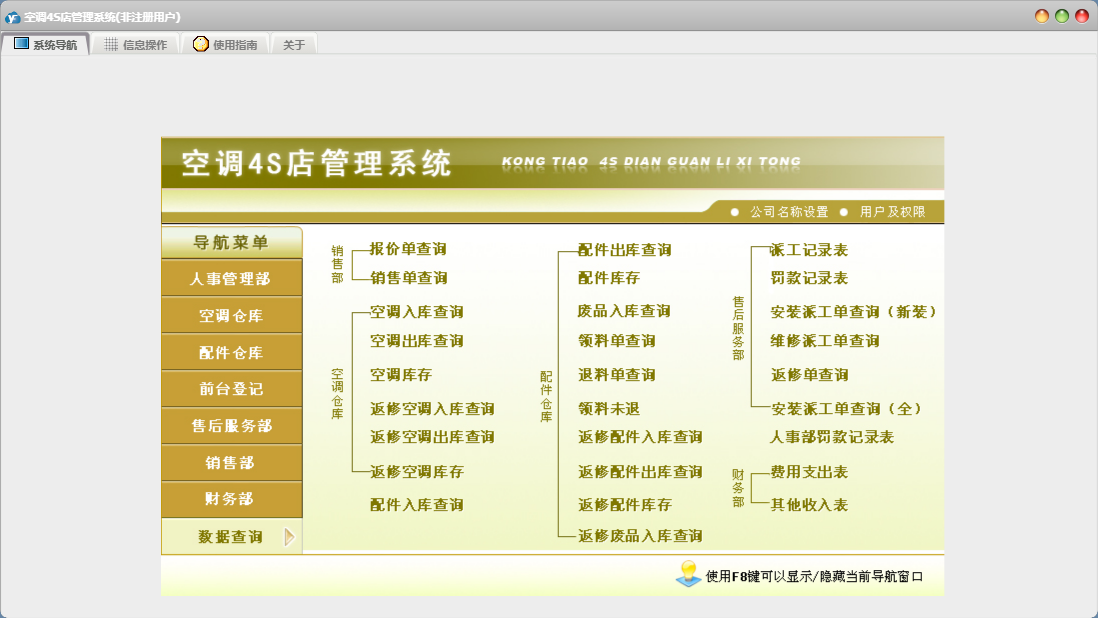Open 费用支出表 under finance
Image resolution: width=1098 pixels, height=618 pixels.
809,472
